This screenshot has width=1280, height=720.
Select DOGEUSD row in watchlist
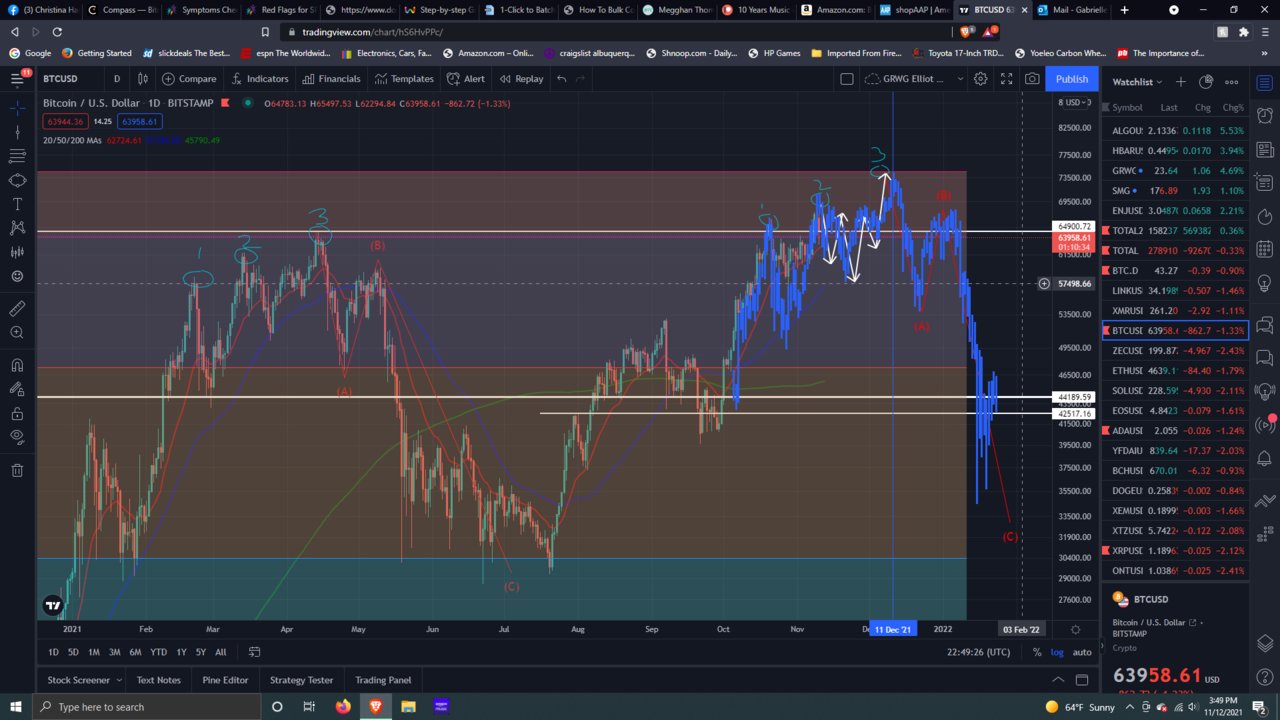[x=1175, y=491]
